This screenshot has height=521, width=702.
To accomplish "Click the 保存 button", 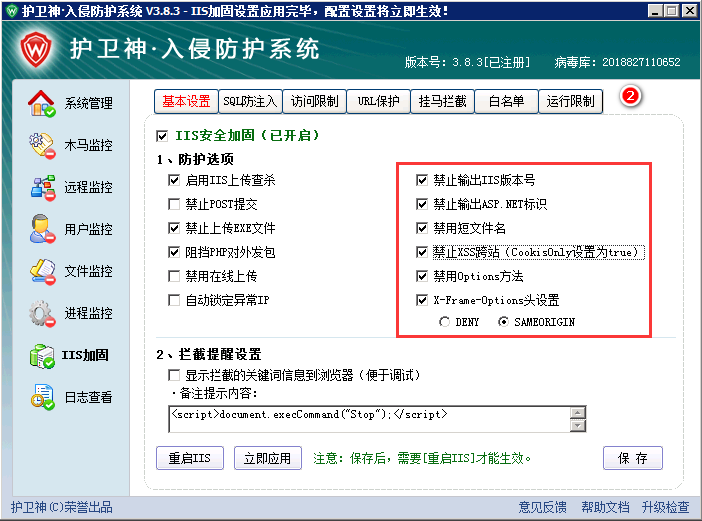I will (x=633, y=458).
